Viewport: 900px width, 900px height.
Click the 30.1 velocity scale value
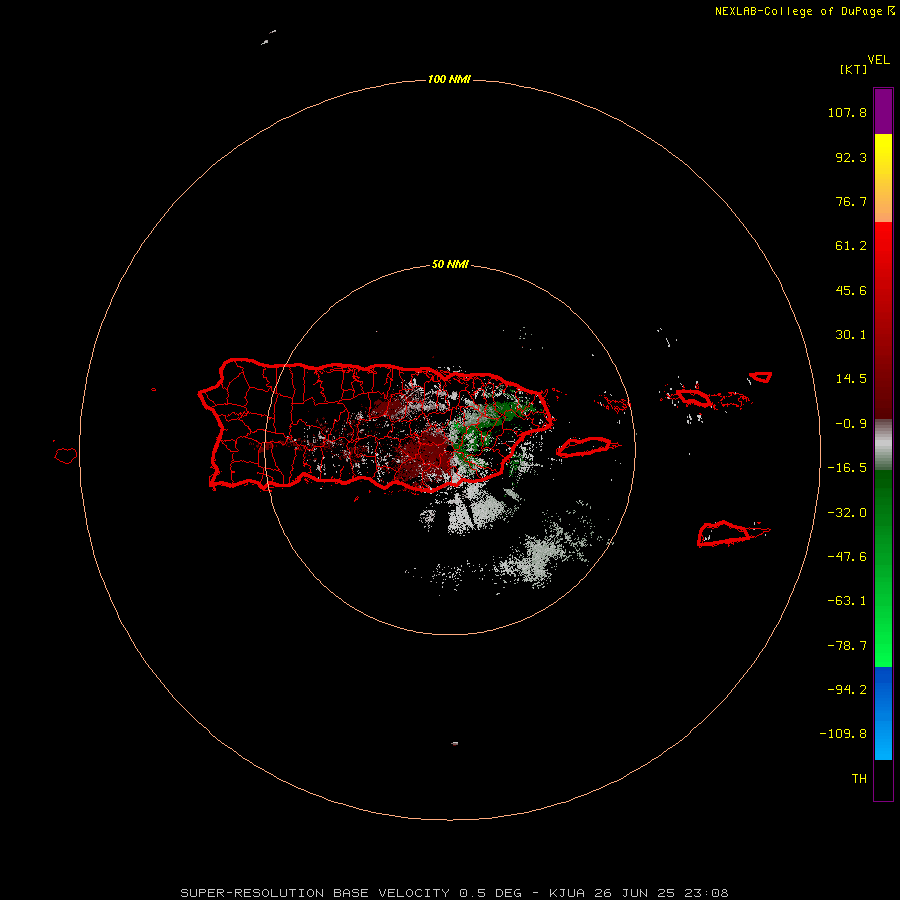[x=851, y=335]
